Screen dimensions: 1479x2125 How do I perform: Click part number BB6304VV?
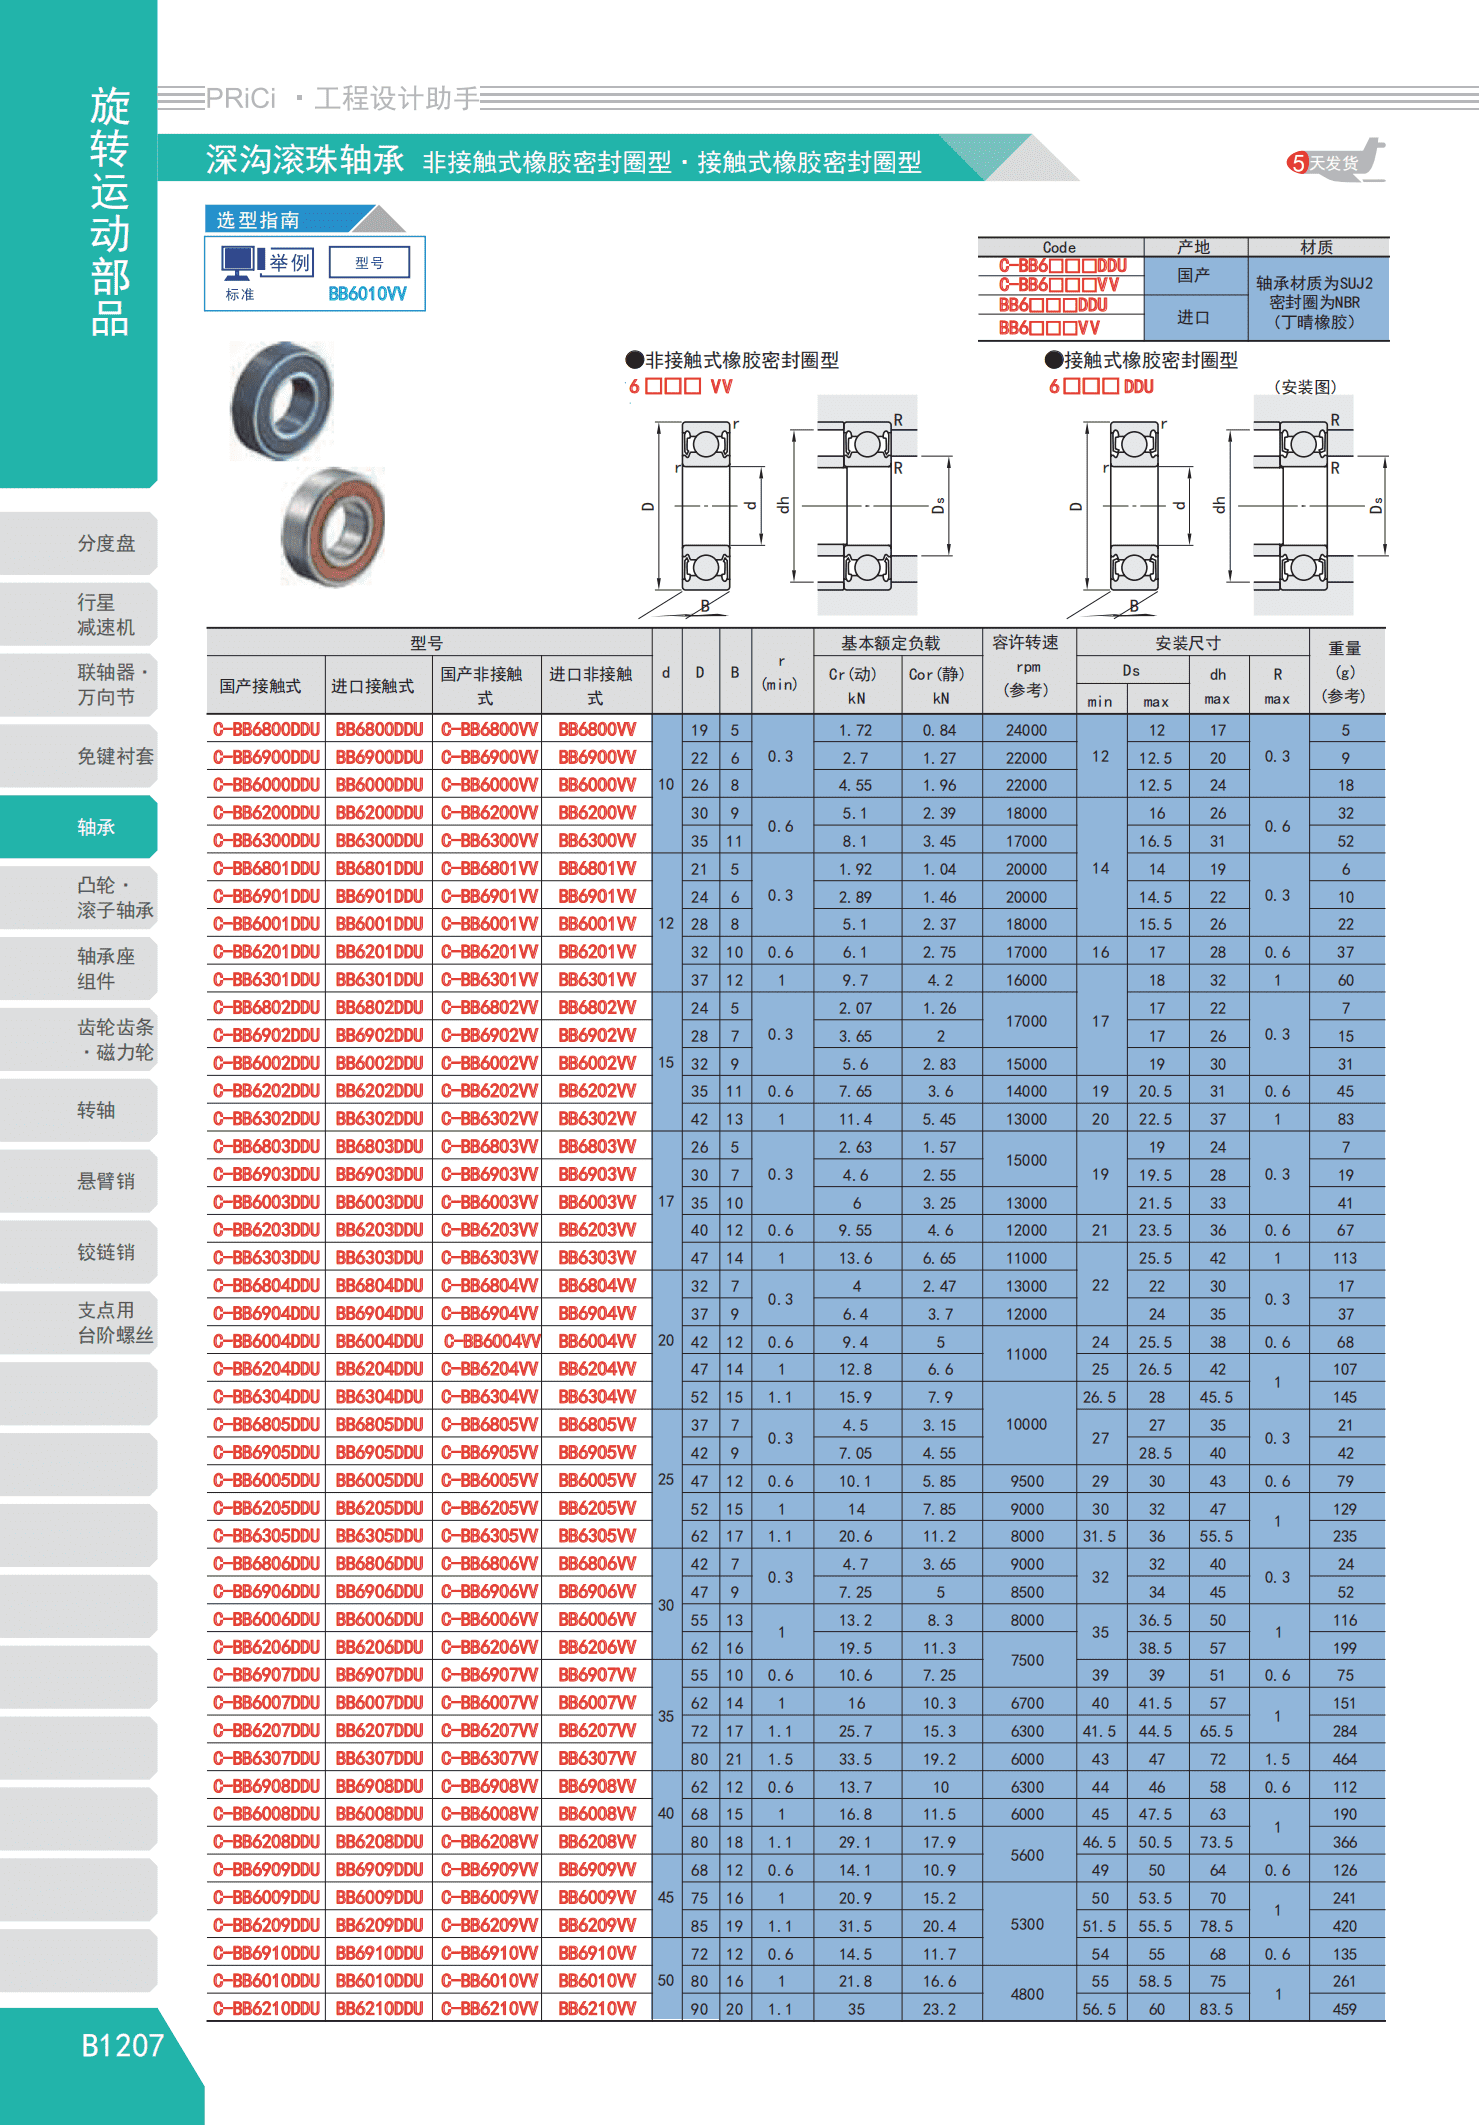[x=597, y=1397]
